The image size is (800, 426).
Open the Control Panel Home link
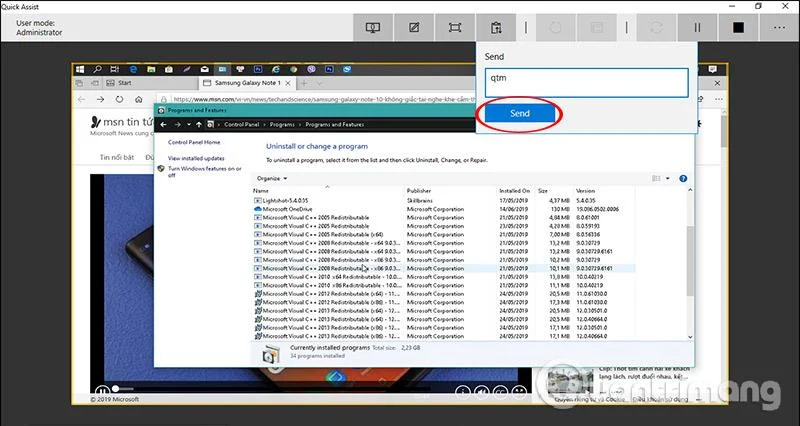(194, 142)
